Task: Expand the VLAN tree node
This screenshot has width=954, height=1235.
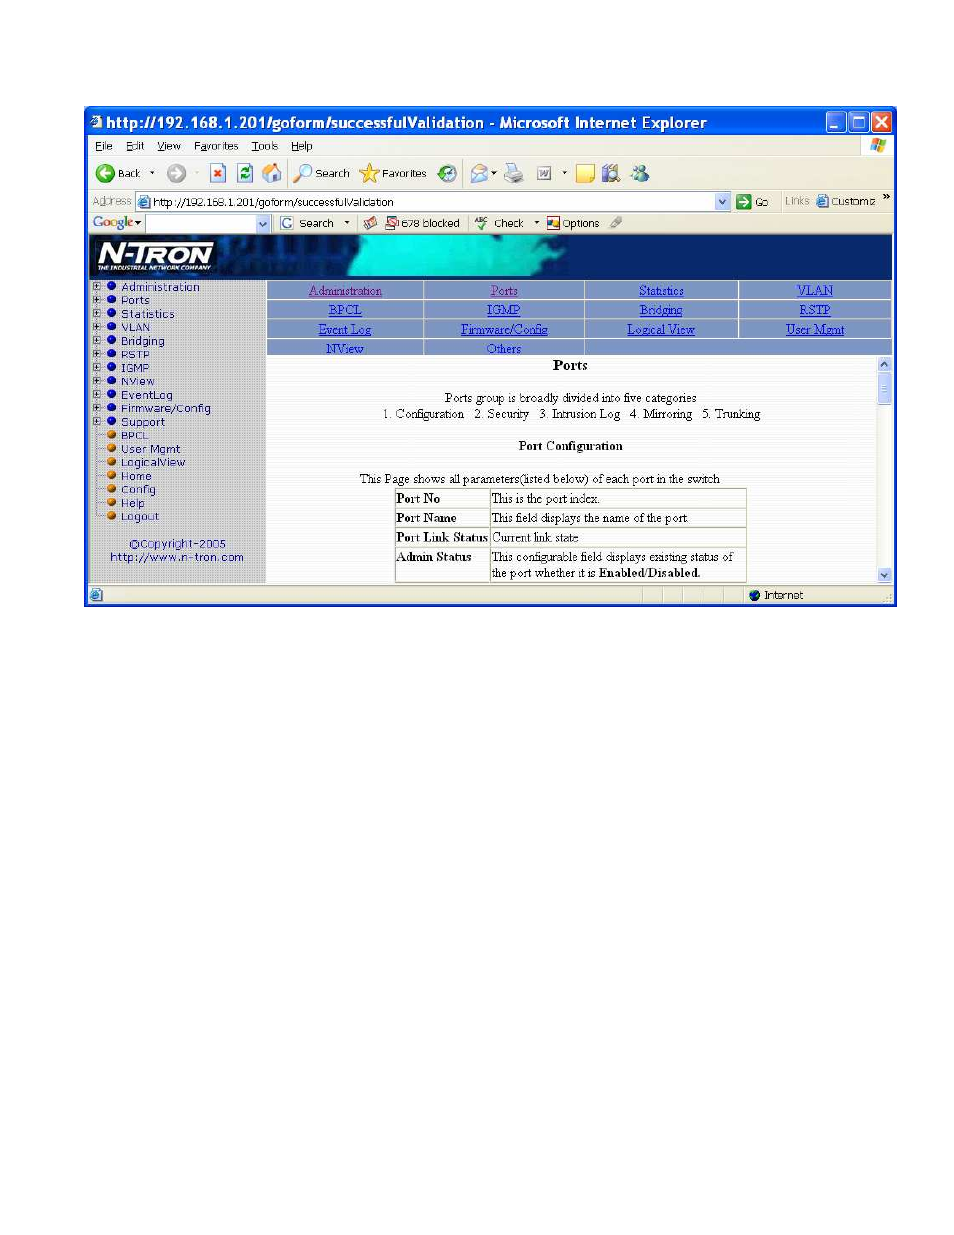Action: pyautogui.click(x=97, y=326)
